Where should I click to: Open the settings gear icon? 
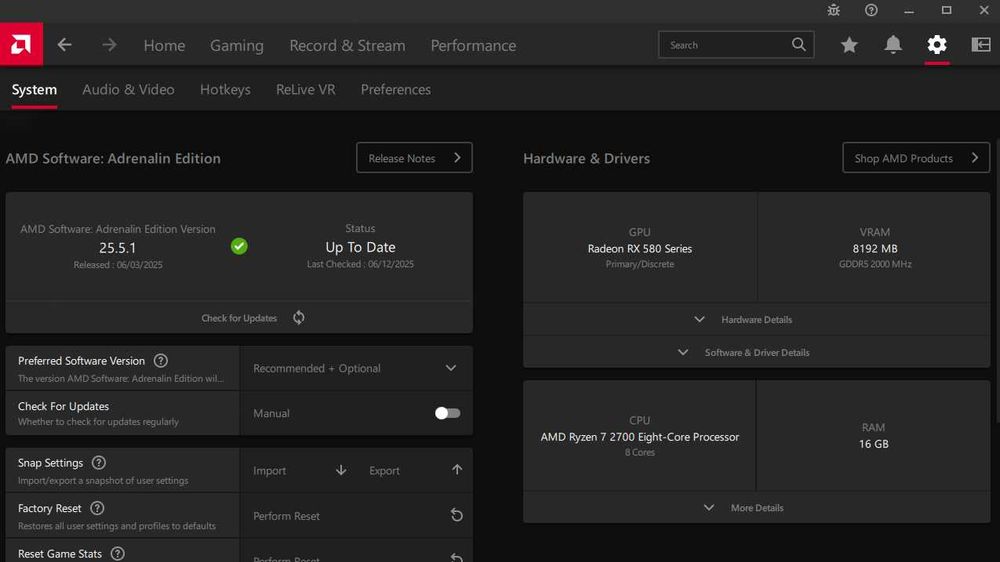click(x=936, y=45)
